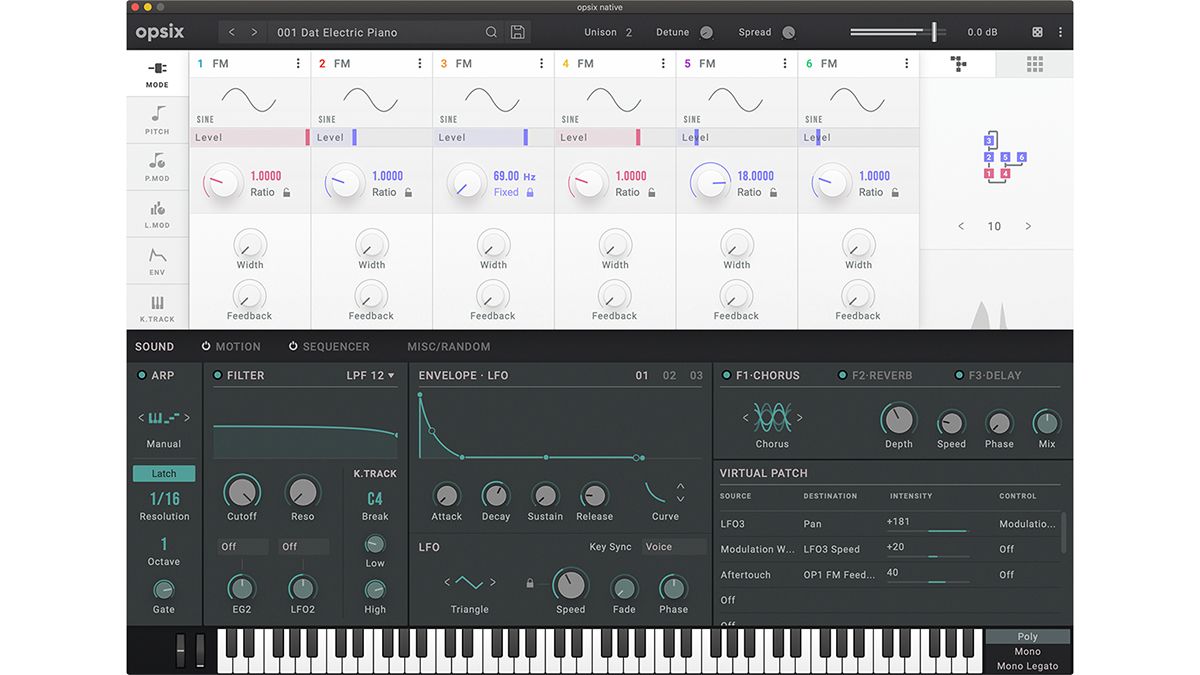Image resolution: width=1200 pixels, height=675 pixels.
Task: Click the virtual patch list scrollbar
Action: point(1062,532)
